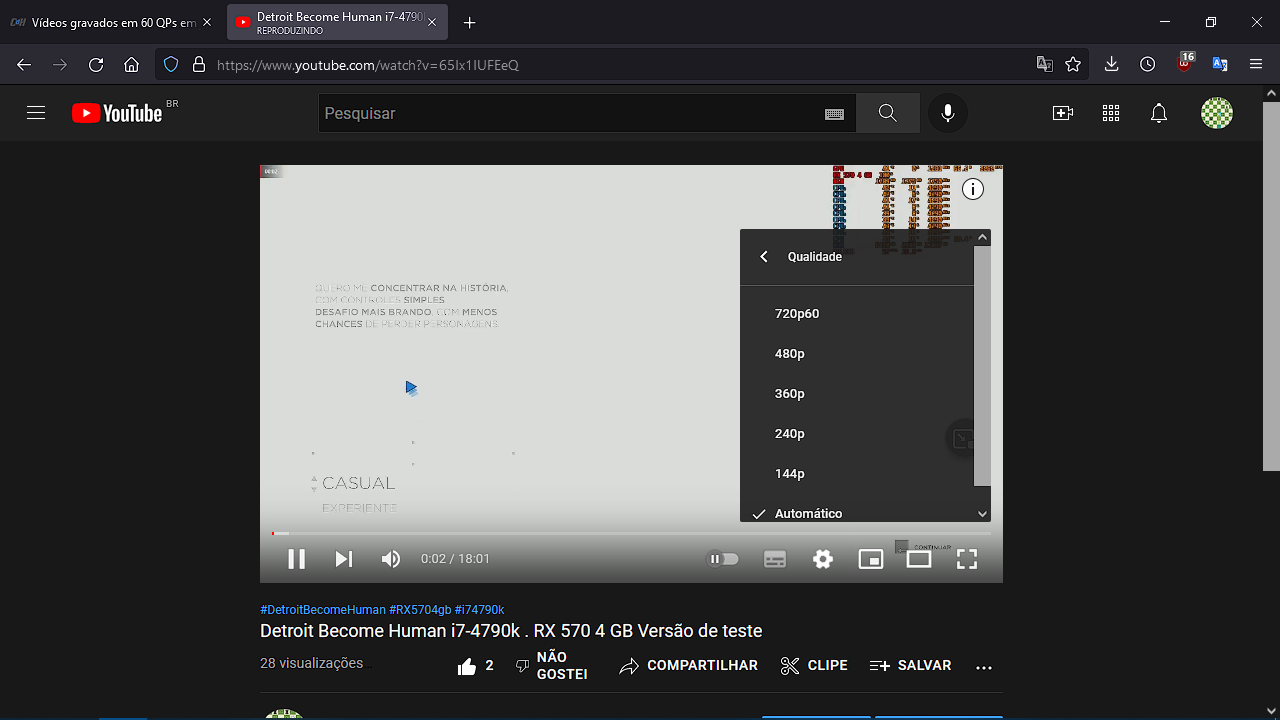Image resolution: width=1280 pixels, height=720 pixels.
Task: Show video info card icon
Action: (x=973, y=189)
